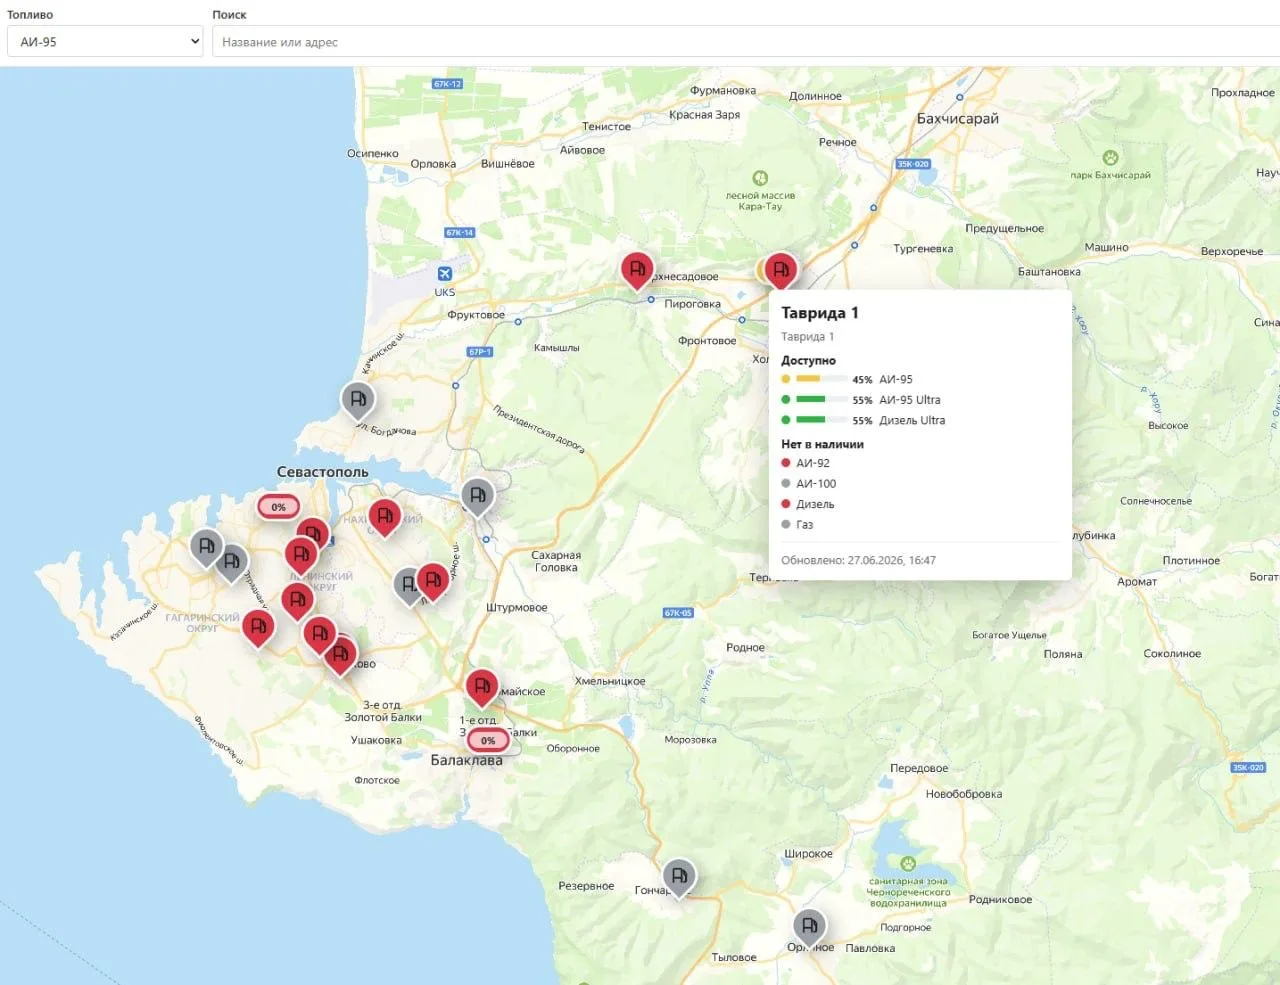Click the 0% cluster badge near Севастополь
This screenshot has height=985, width=1280.
tap(278, 507)
